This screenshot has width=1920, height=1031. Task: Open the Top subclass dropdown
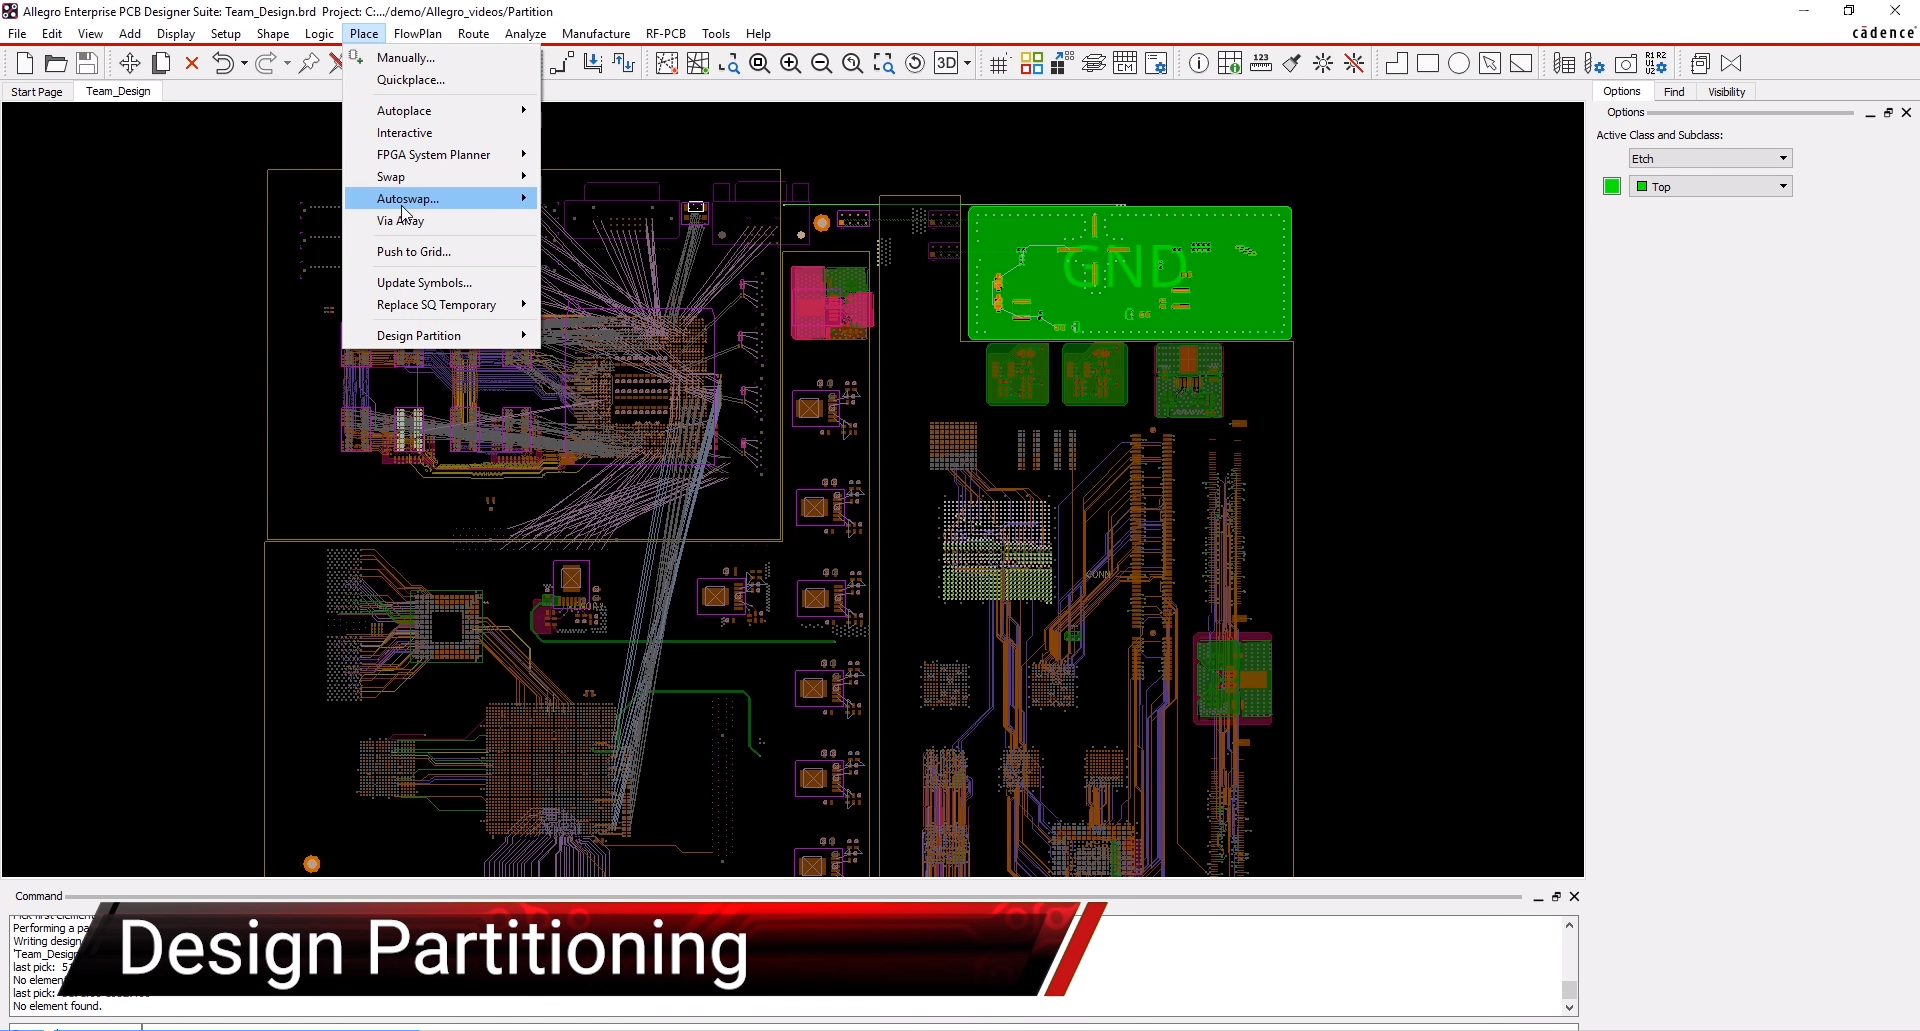click(x=1710, y=187)
